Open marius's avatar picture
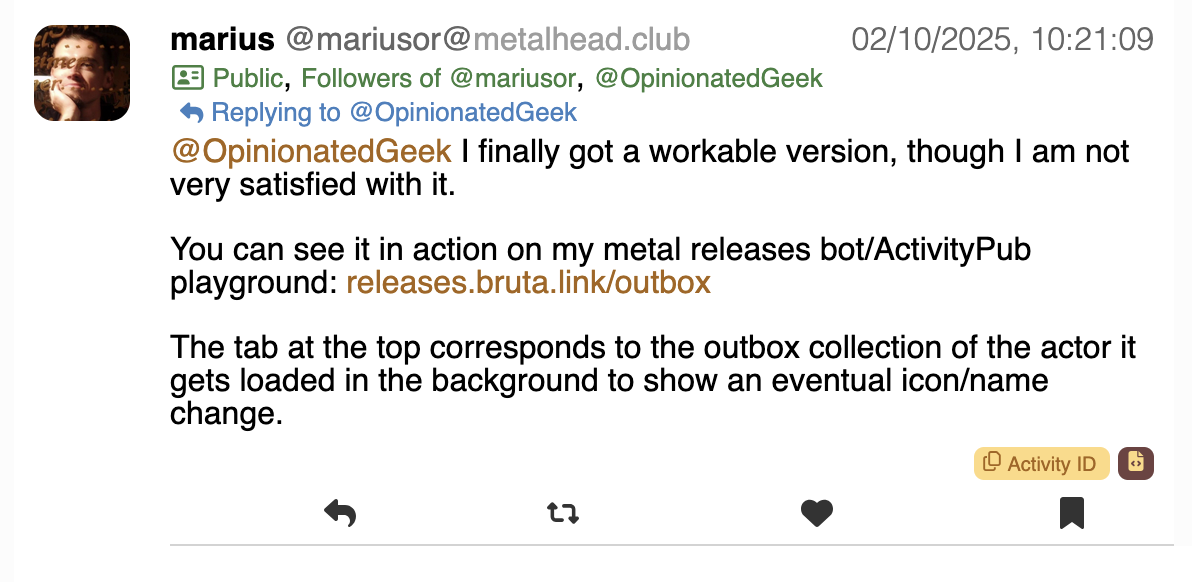Screen dimensions: 1192x582 [82, 73]
